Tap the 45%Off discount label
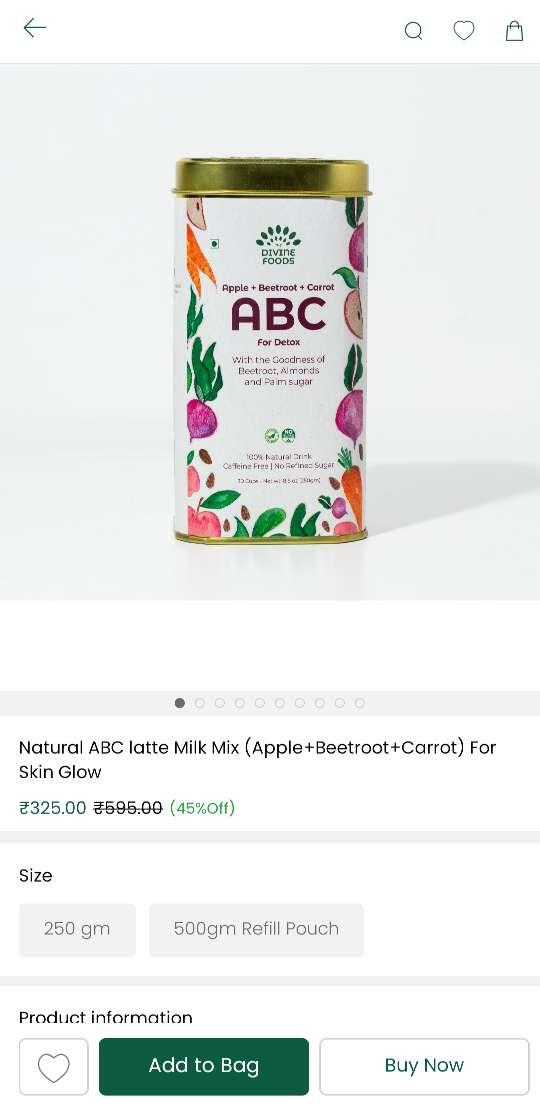 (202, 808)
